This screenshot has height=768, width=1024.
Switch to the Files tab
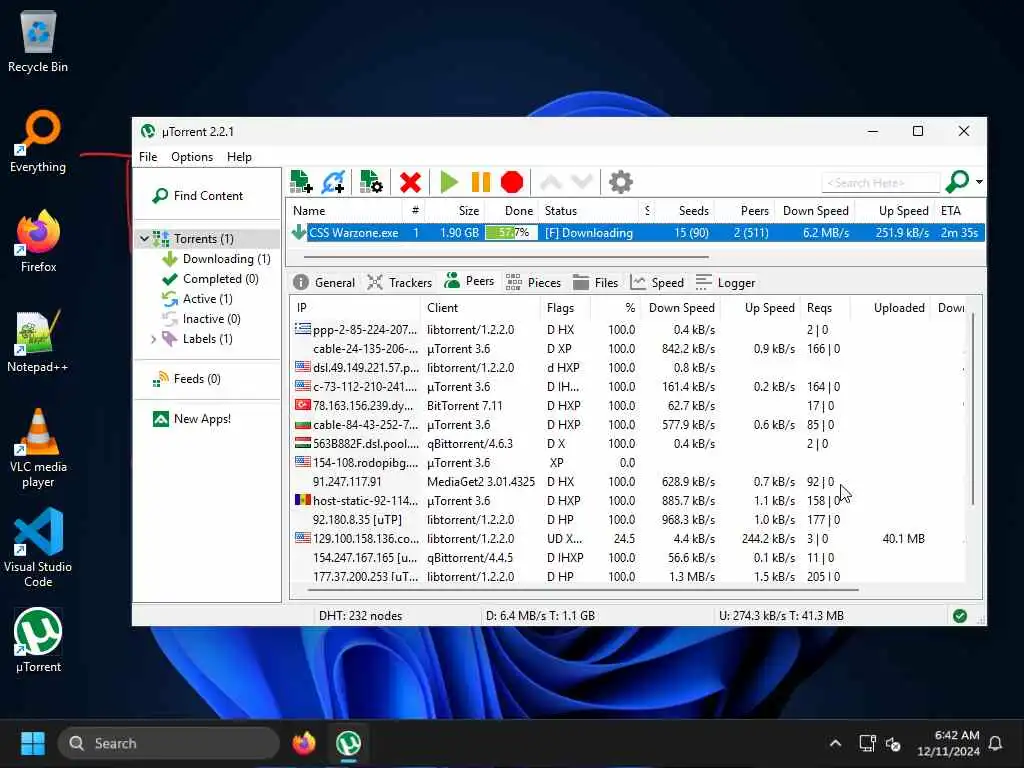595,283
